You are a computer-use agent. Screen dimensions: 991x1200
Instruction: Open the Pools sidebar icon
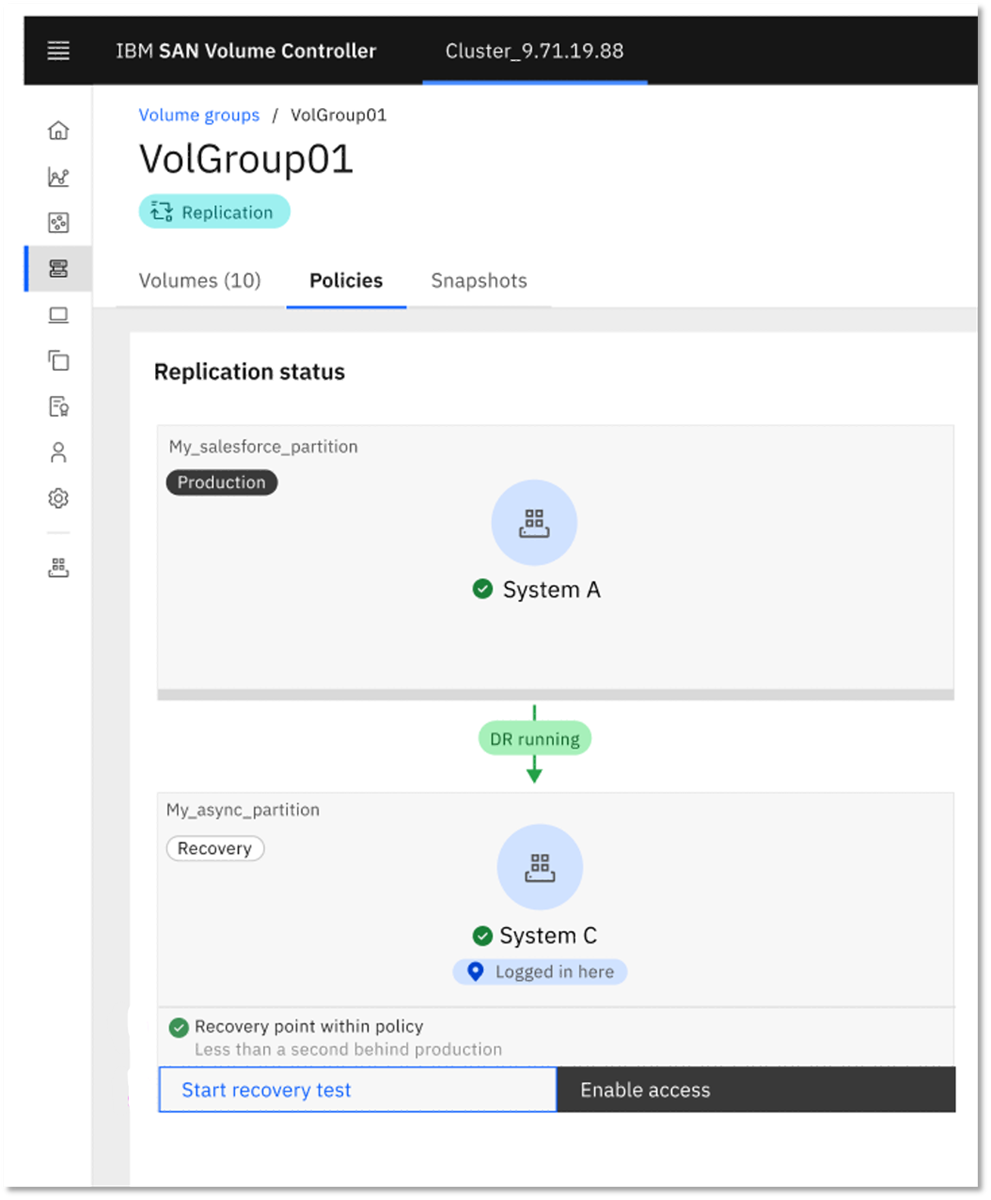[x=57, y=222]
